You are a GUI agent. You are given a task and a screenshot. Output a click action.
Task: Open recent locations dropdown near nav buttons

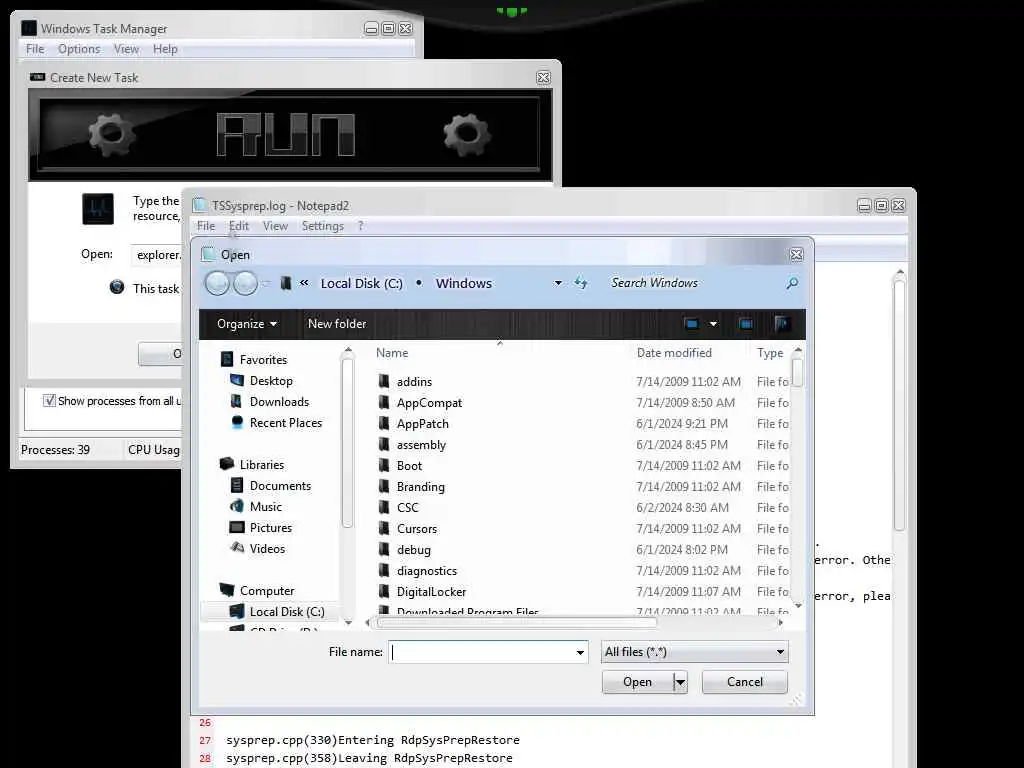(x=266, y=283)
